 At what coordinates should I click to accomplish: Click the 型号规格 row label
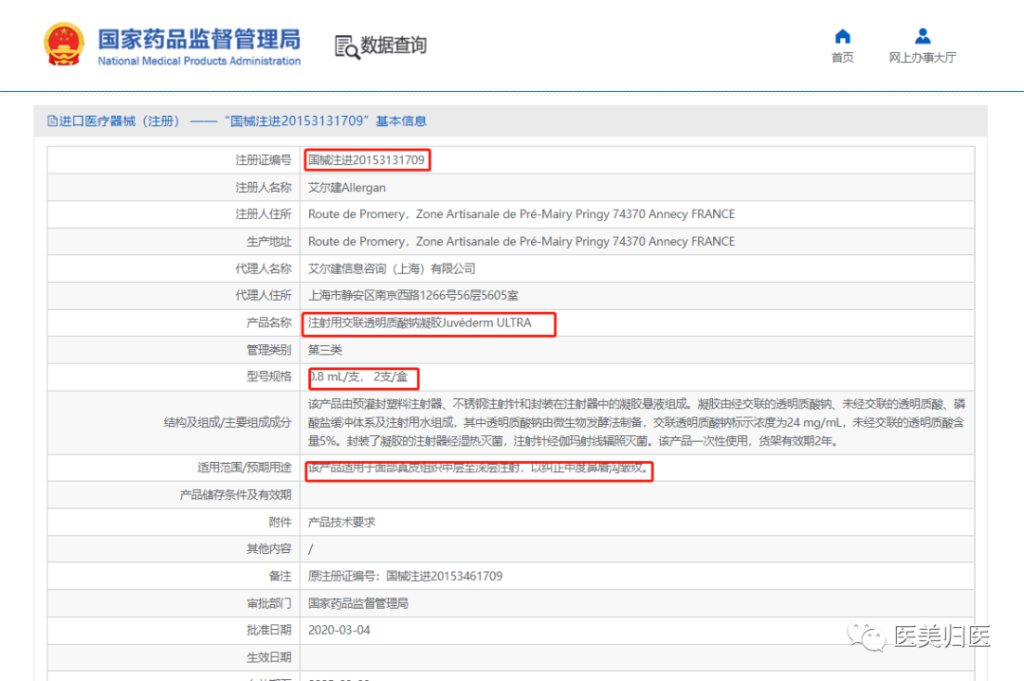268,377
